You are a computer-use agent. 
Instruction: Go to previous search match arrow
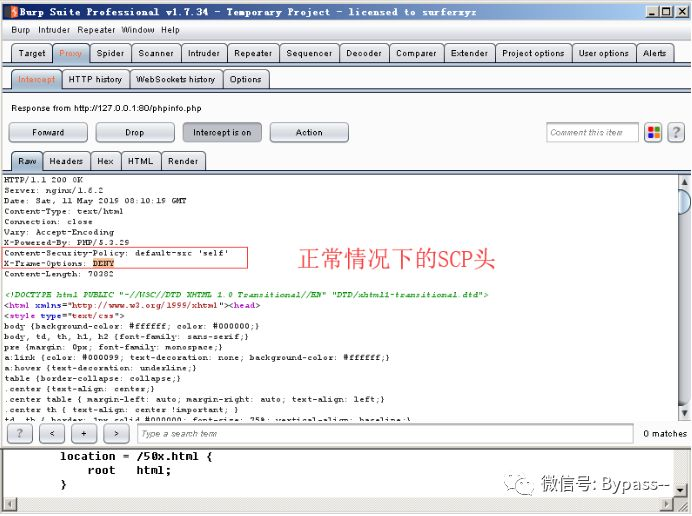(x=52, y=433)
